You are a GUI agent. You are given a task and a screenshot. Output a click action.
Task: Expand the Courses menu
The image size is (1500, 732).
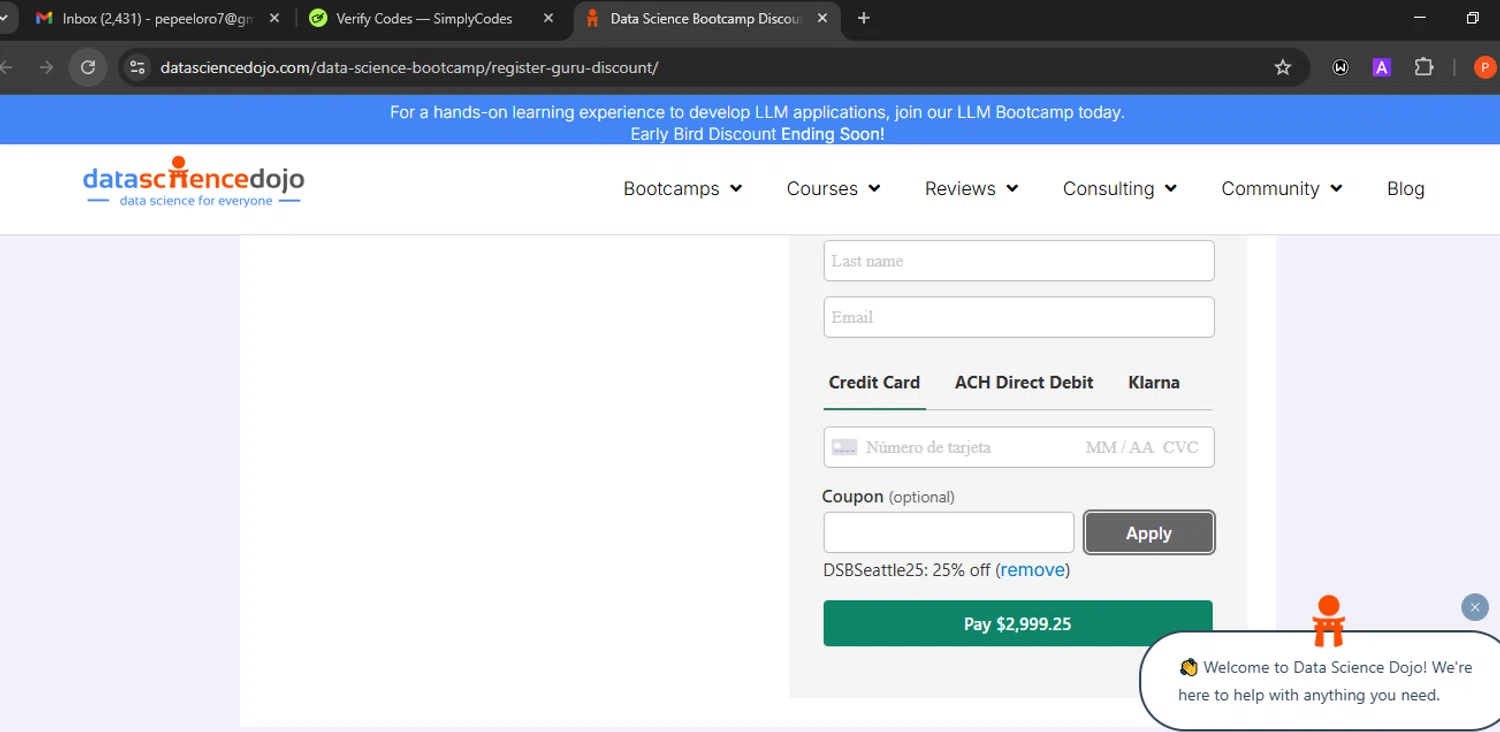point(833,188)
